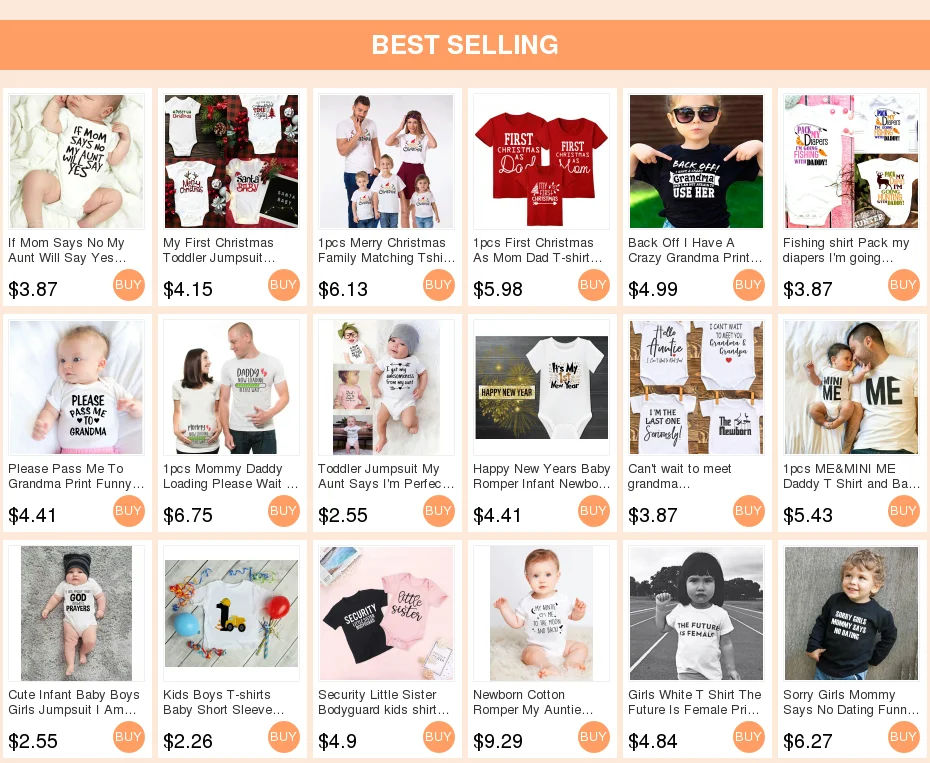Image resolution: width=930 pixels, height=763 pixels.
Task: Open Fishing shirt Pack my diapers title link
Action: click(x=846, y=250)
